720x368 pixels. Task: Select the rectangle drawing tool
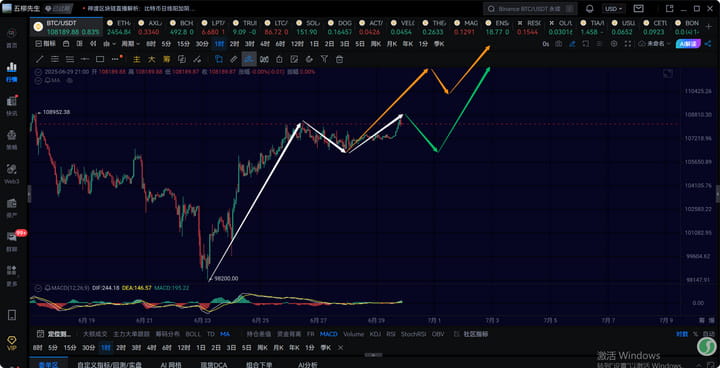100,59
